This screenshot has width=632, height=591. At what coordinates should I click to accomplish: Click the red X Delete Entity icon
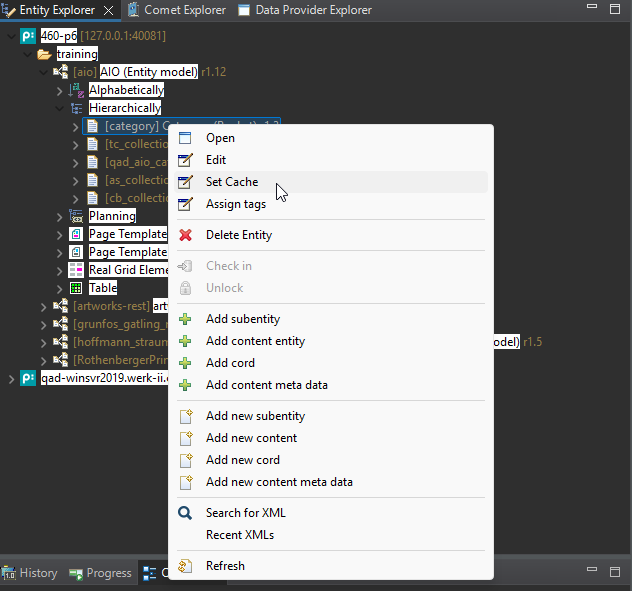[x=185, y=235]
